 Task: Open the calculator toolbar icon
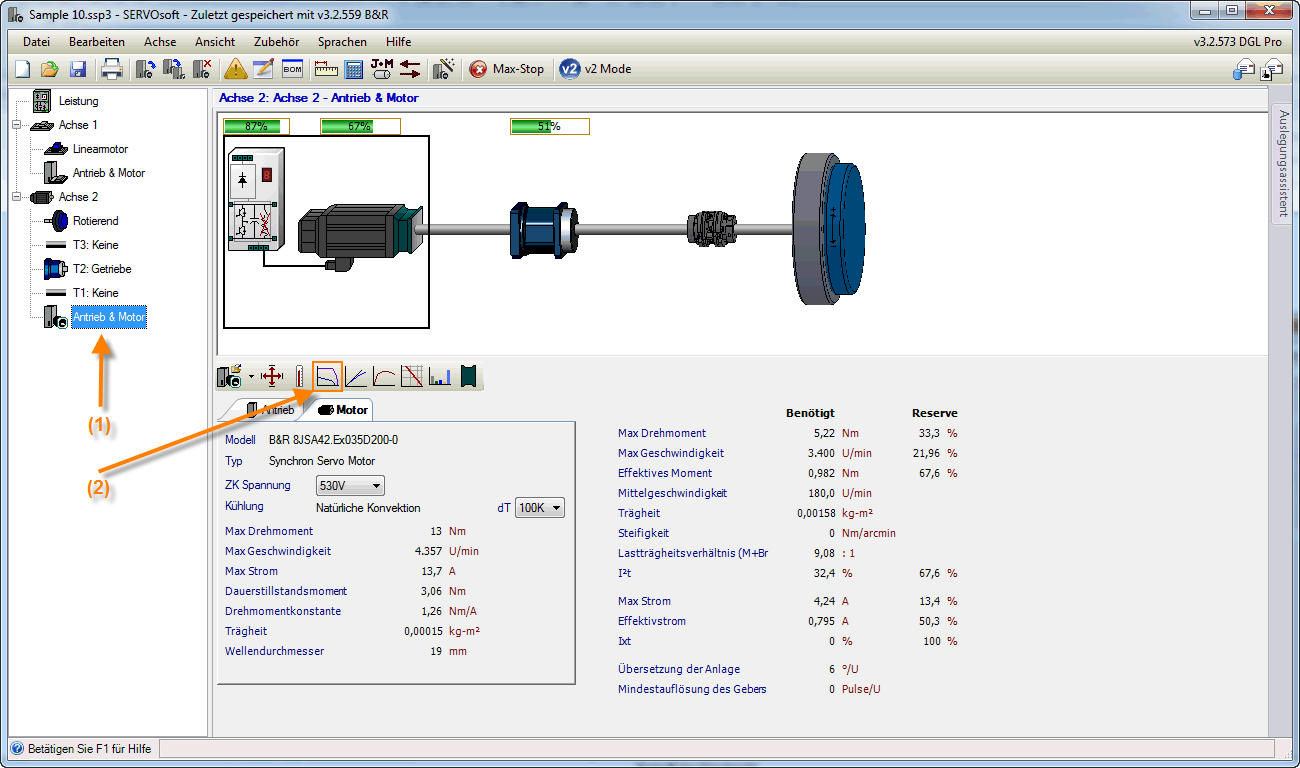click(x=353, y=69)
